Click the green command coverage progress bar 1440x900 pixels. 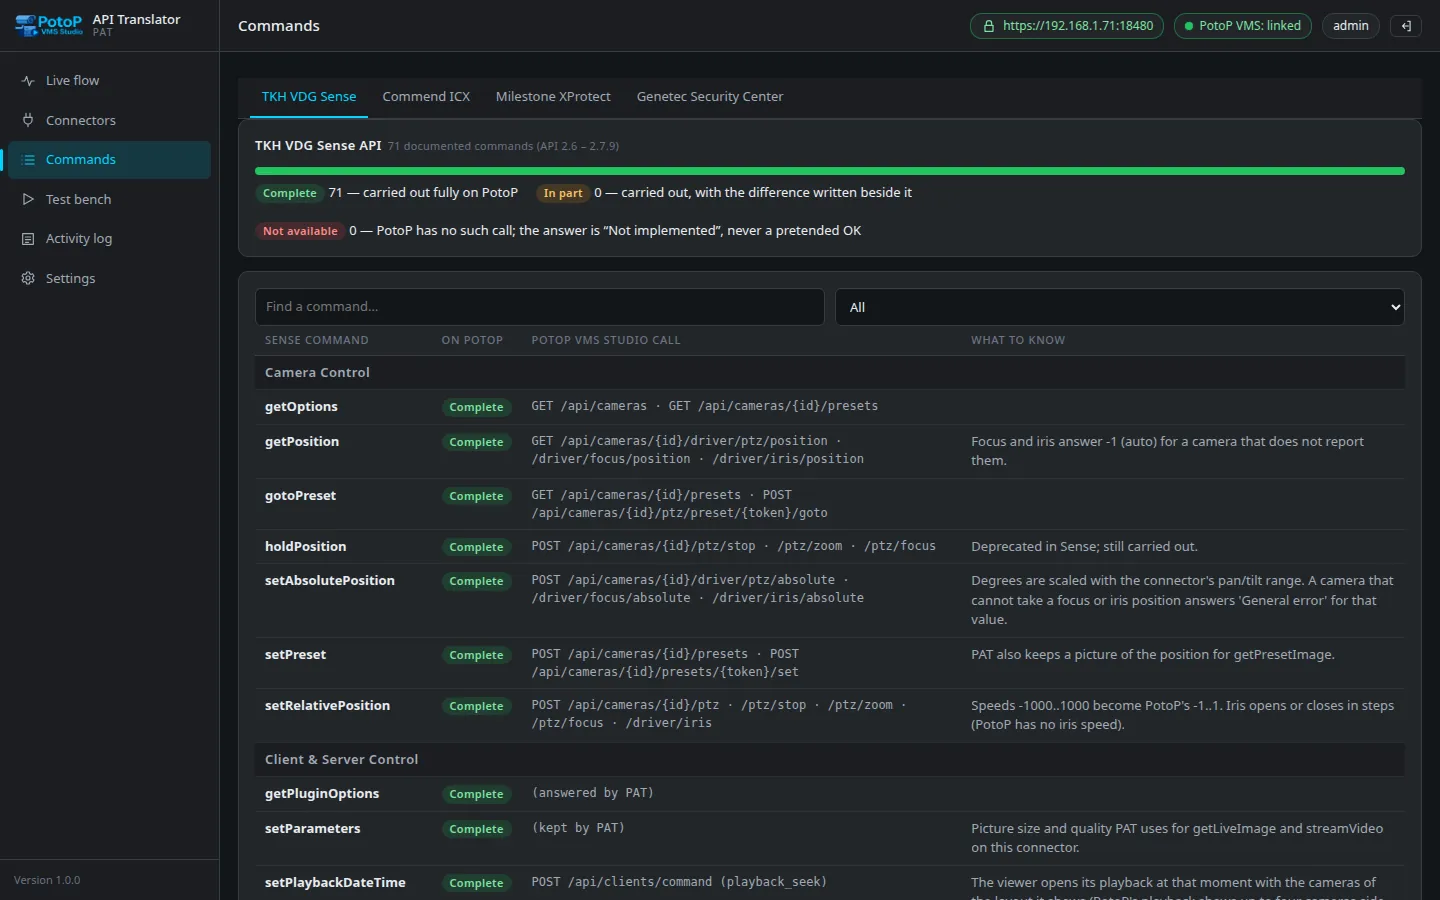pos(830,171)
